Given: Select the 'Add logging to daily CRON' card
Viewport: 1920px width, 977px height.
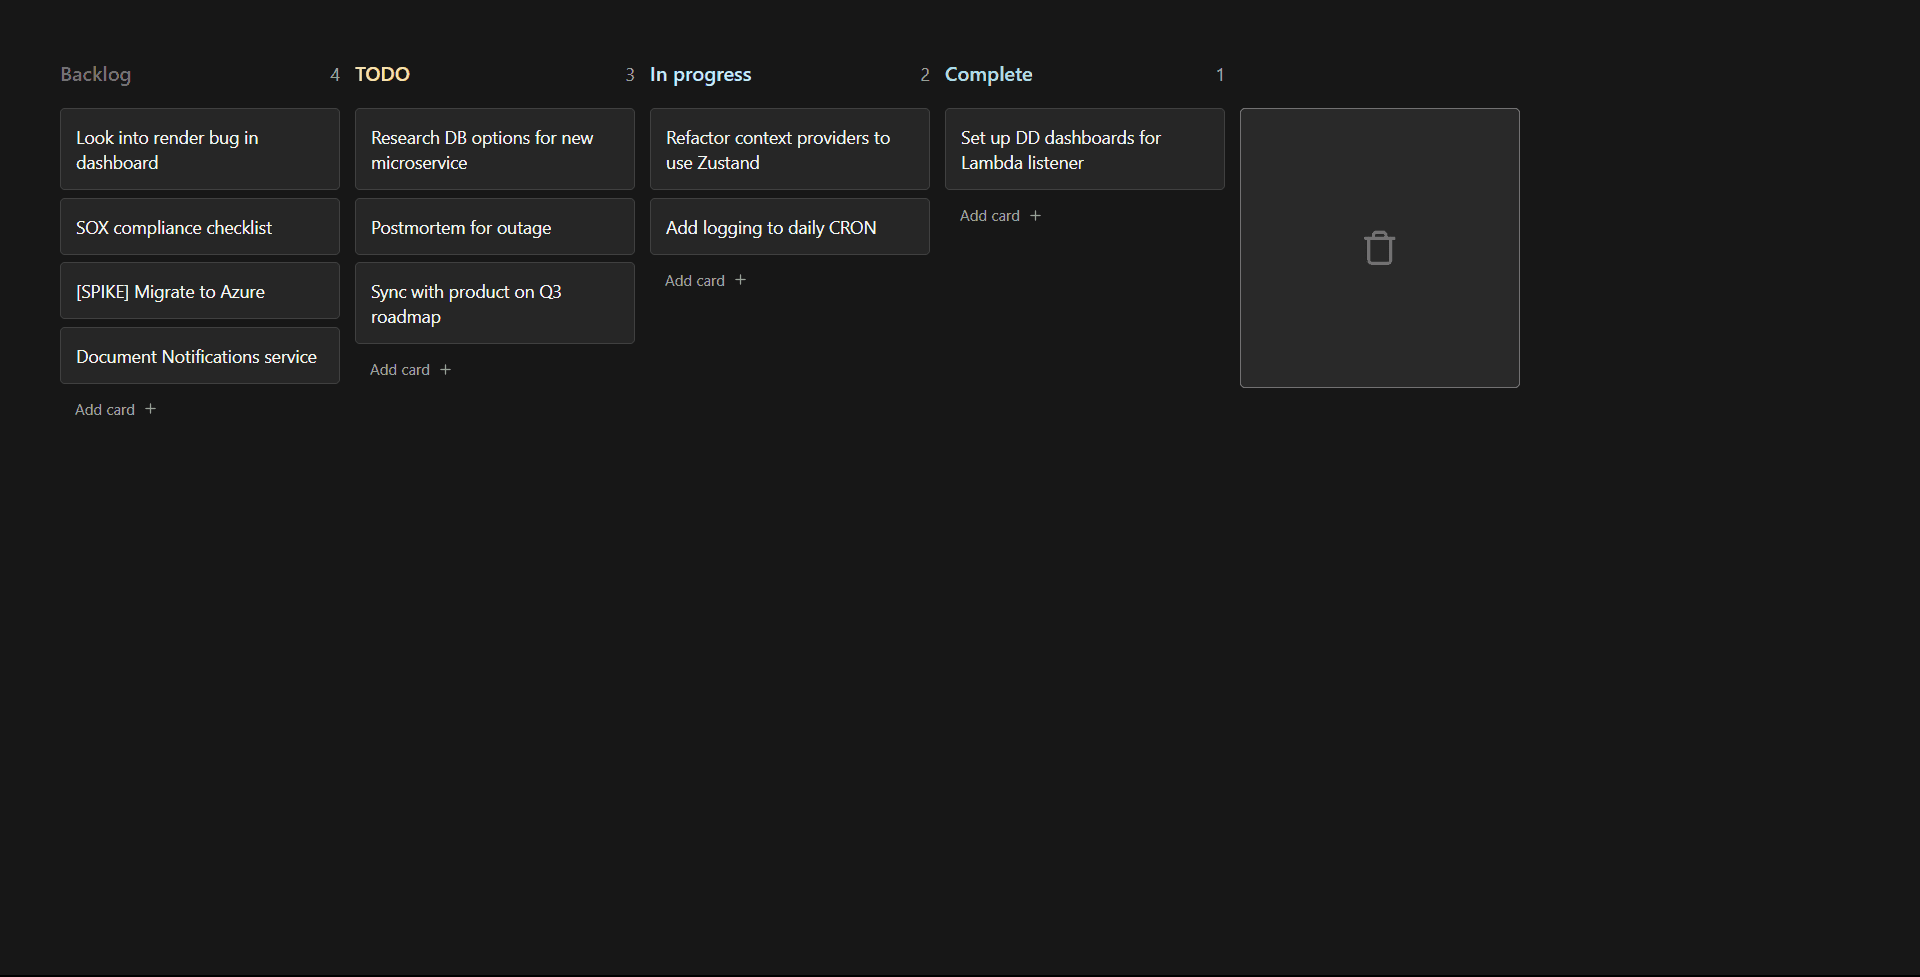Looking at the screenshot, I should tap(790, 227).
